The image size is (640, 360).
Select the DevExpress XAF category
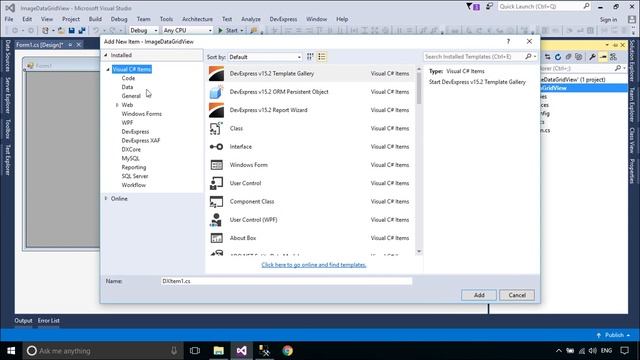141,140
